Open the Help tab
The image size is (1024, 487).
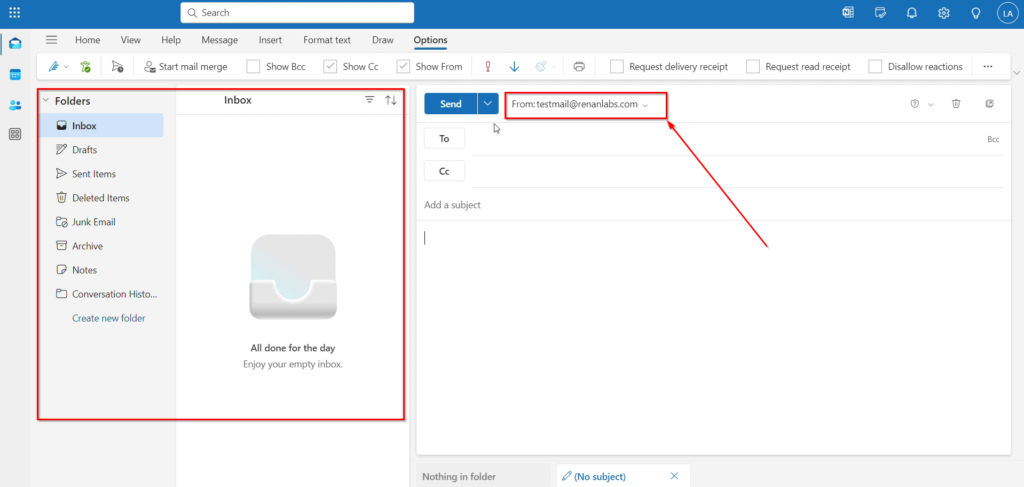(170, 40)
